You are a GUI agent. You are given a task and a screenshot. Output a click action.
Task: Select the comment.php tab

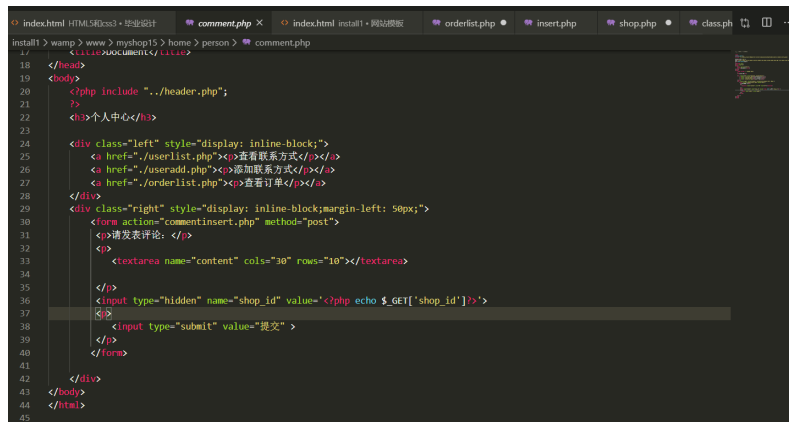click(x=224, y=23)
